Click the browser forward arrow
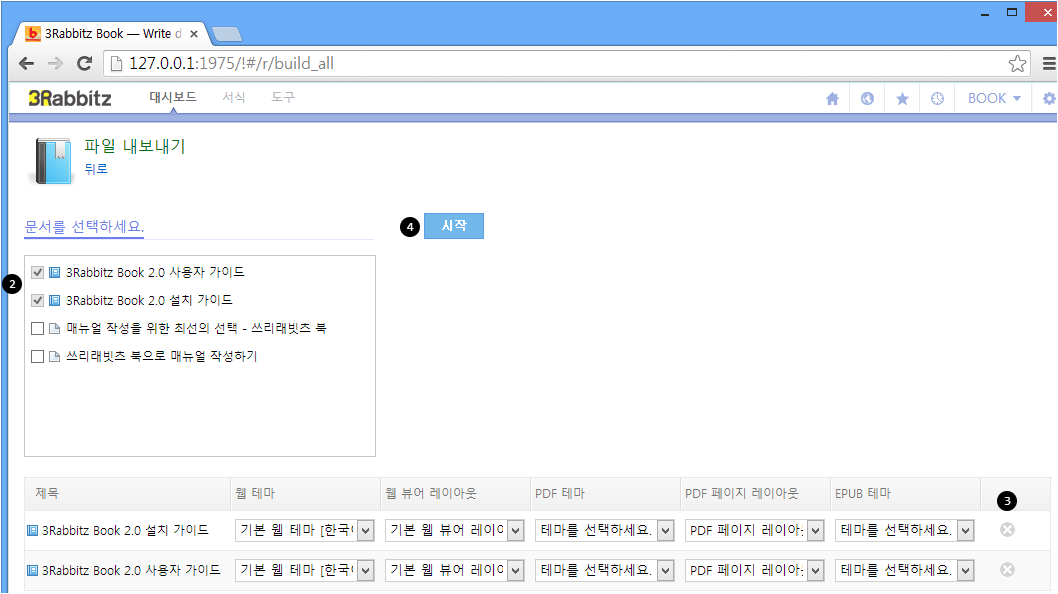1058x594 pixels. pyautogui.click(x=55, y=63)
